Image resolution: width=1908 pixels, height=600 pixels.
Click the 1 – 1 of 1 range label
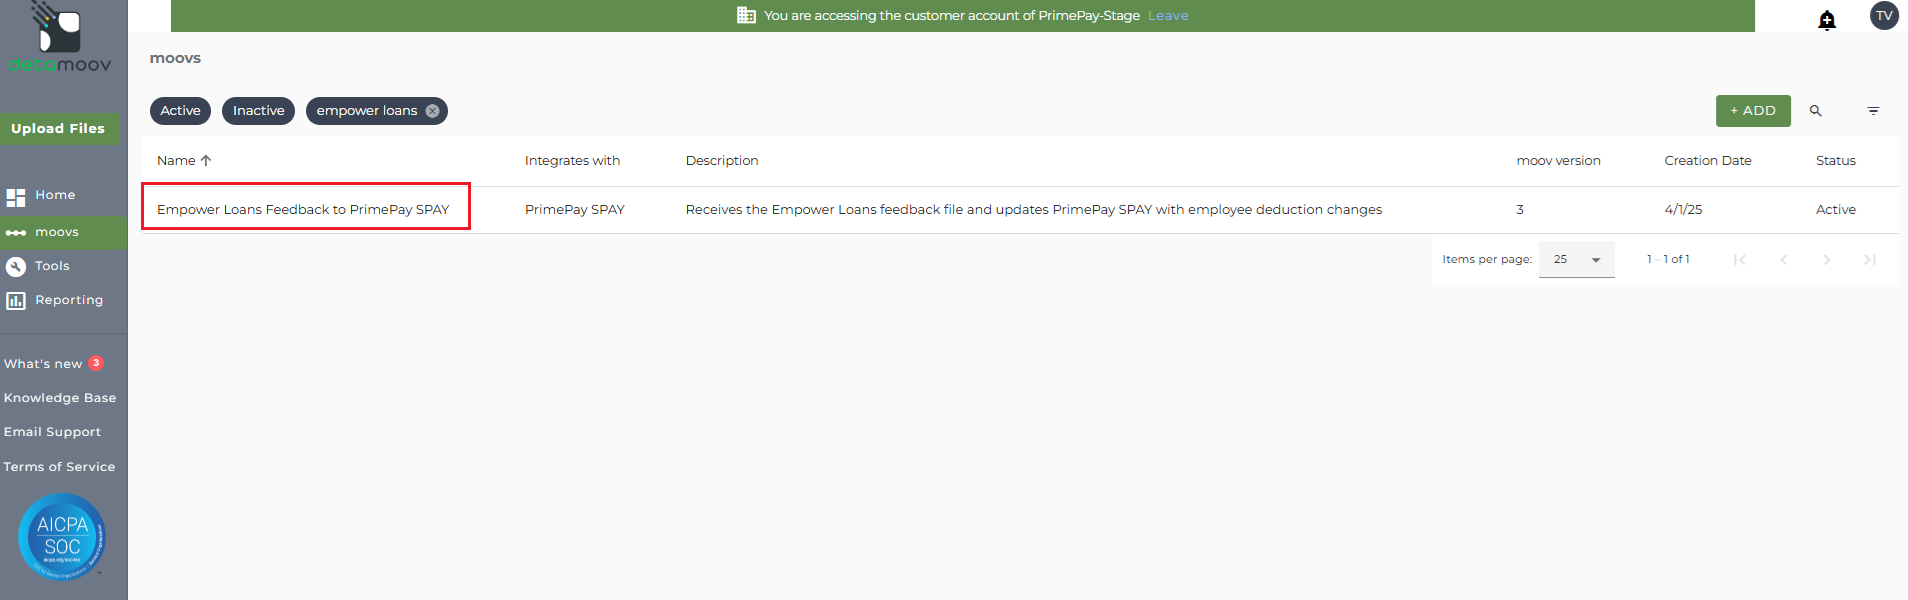click(x=1668, y=259)
